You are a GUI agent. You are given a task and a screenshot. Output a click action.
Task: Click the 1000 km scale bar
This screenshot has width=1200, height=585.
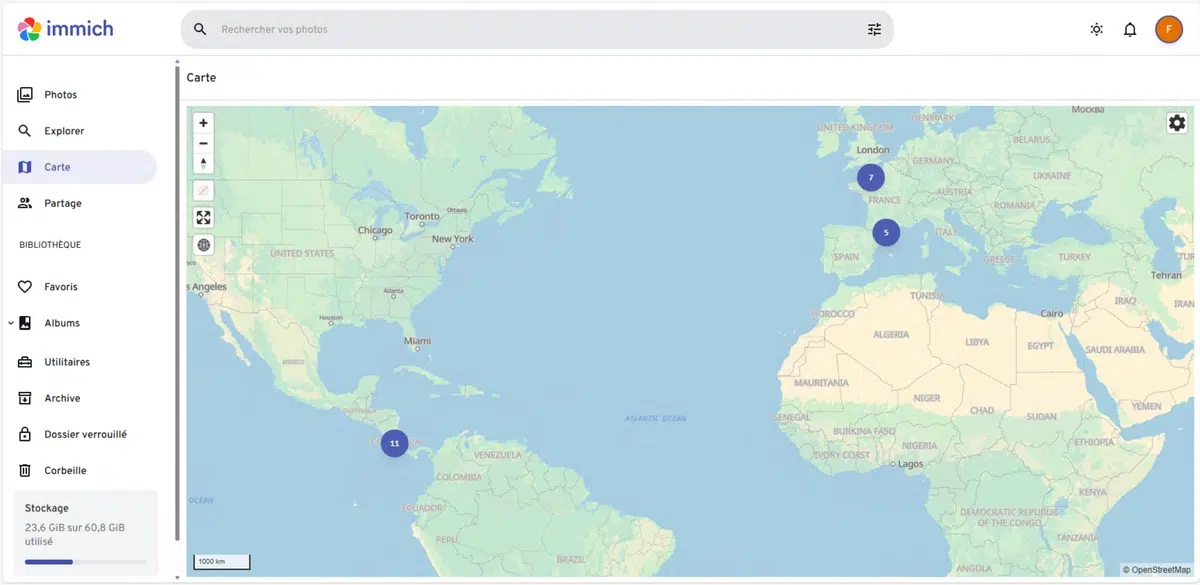click(x=221, y=562)
